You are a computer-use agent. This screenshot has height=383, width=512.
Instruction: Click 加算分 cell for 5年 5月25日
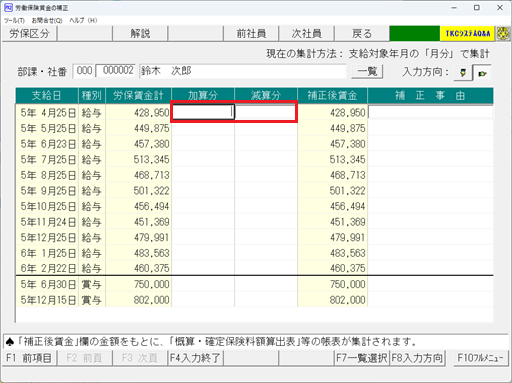click(x=203, y=128)
